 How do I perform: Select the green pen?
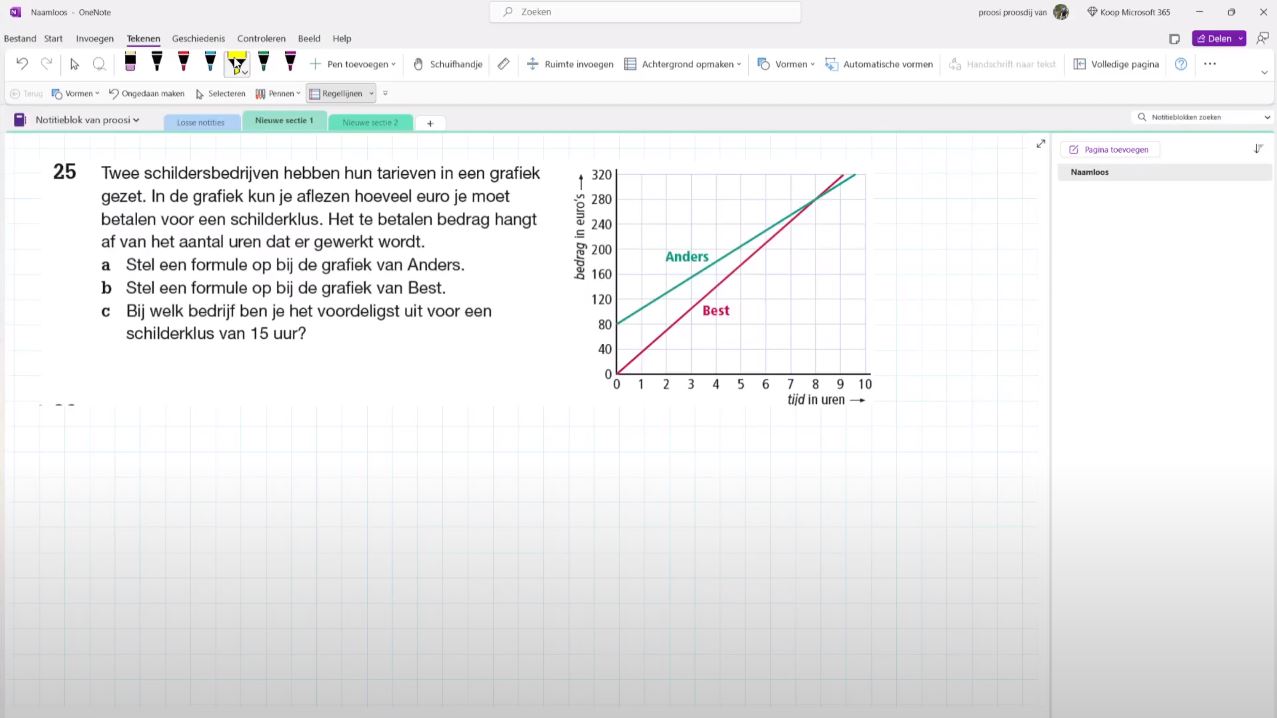pos(263,62)
